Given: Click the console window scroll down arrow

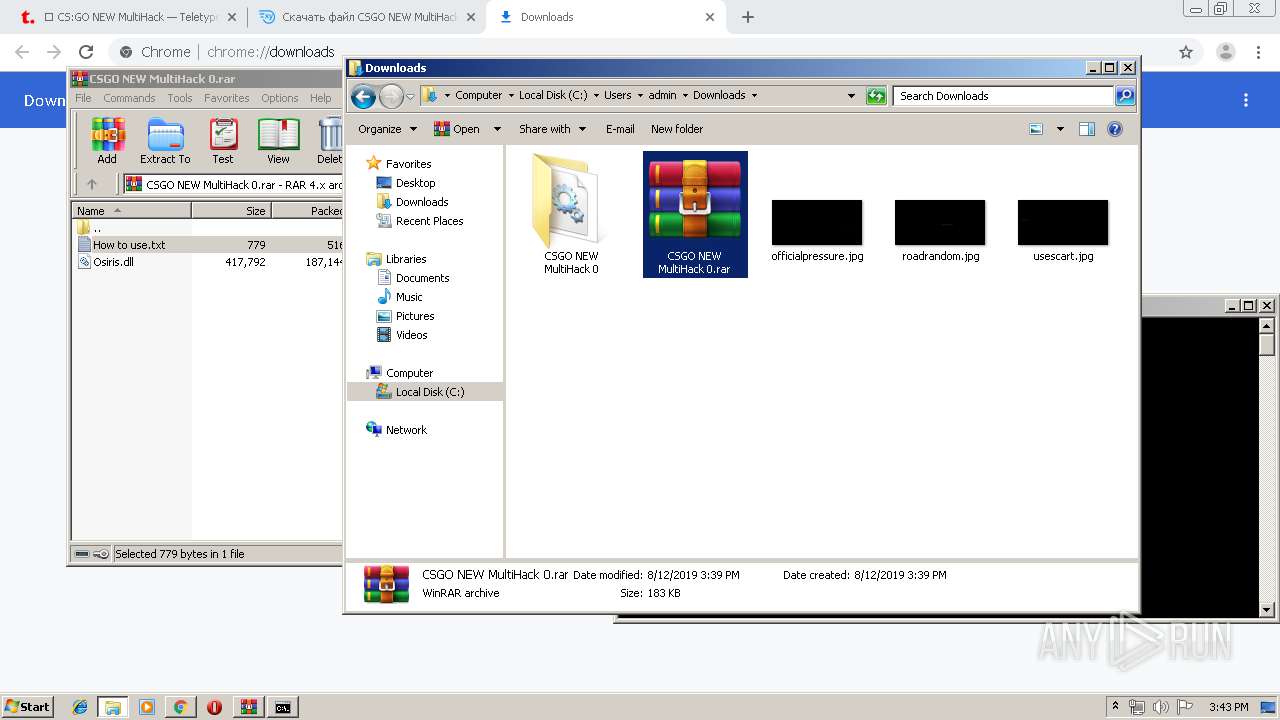Looking at the screenshot, I should [1267, 609].
